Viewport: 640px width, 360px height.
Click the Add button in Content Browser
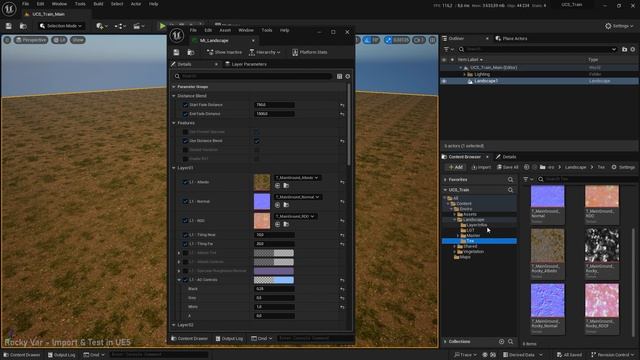click(x=456, y=167)
